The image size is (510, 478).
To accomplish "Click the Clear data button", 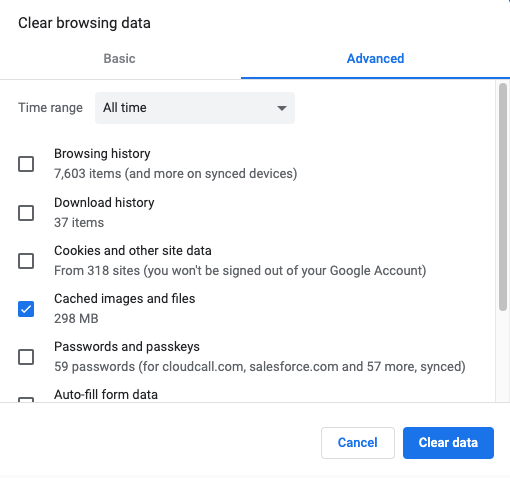I will pos(448,443).
